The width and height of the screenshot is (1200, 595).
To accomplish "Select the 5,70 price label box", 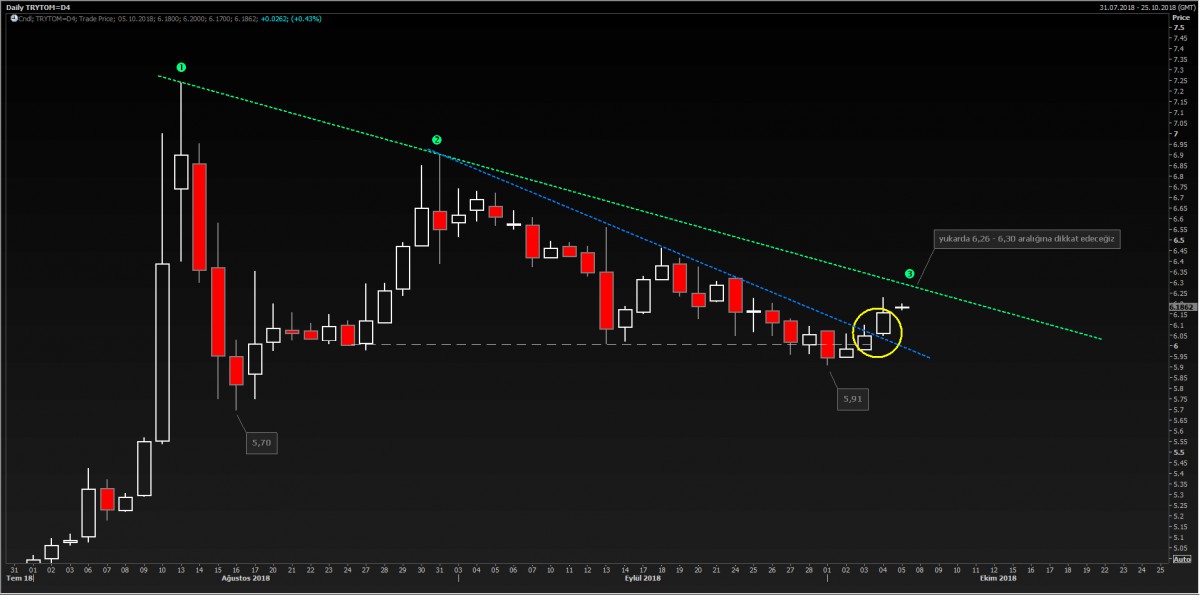I will click(261, 442).
